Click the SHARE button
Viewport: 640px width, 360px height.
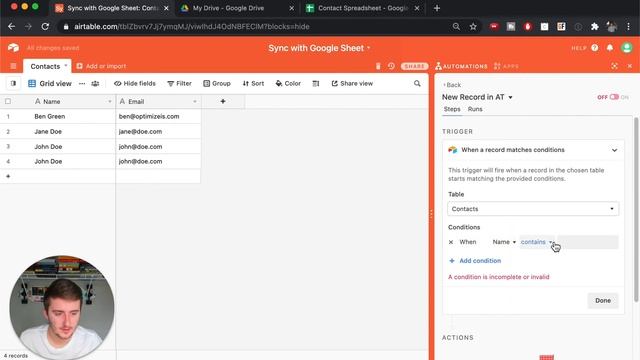(x=415, y=66)
